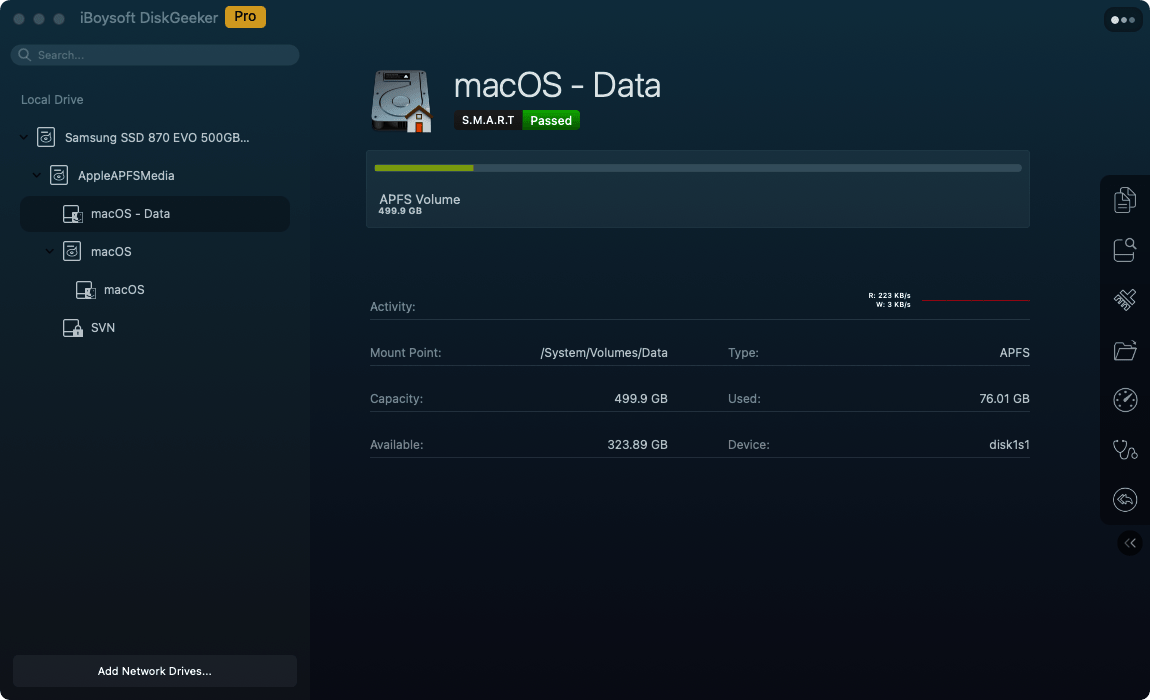Launch the Speed Test gauge tool
Image resolution: width=1150 pixels, height=700 pixels.
click(1125, 400)
